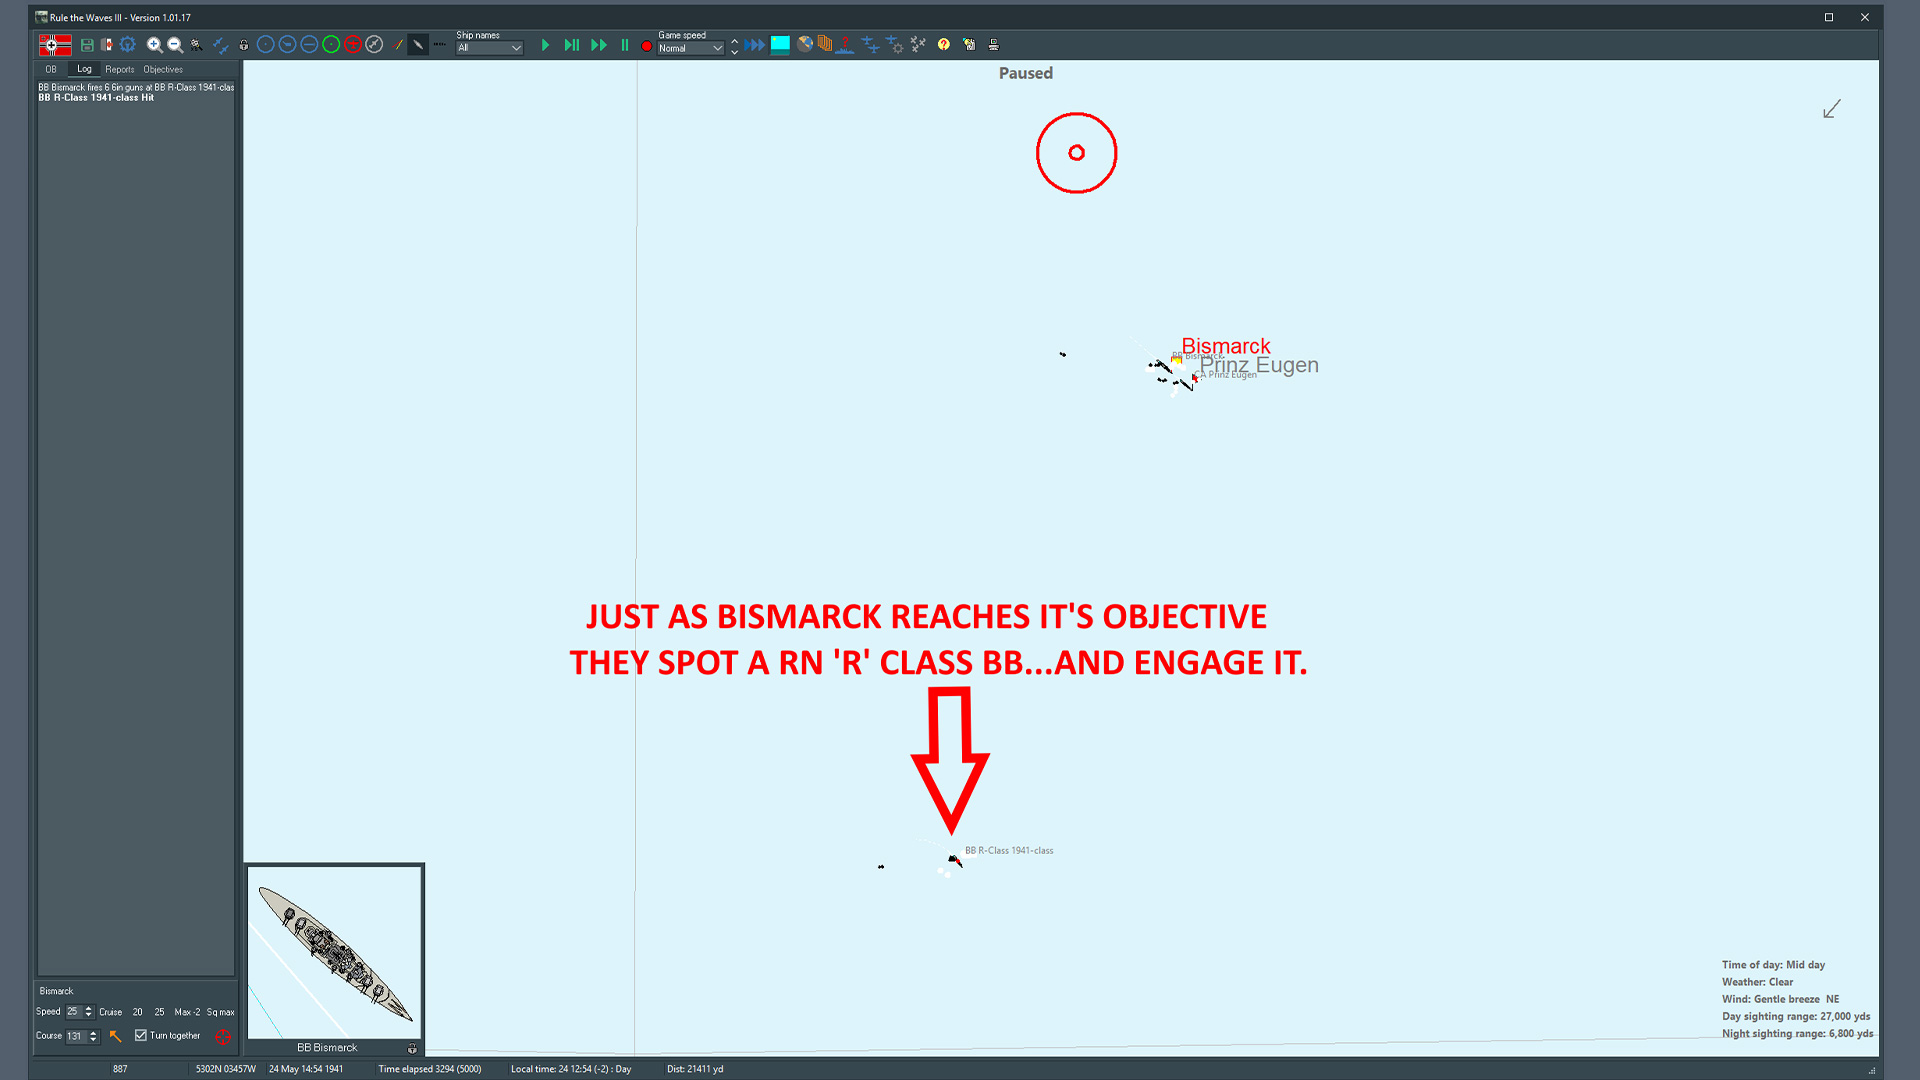The width and height of the screenshot is (1920, 1080).
Task: Toggle the padlock icon in toolbar
Action: pos(243,45)
